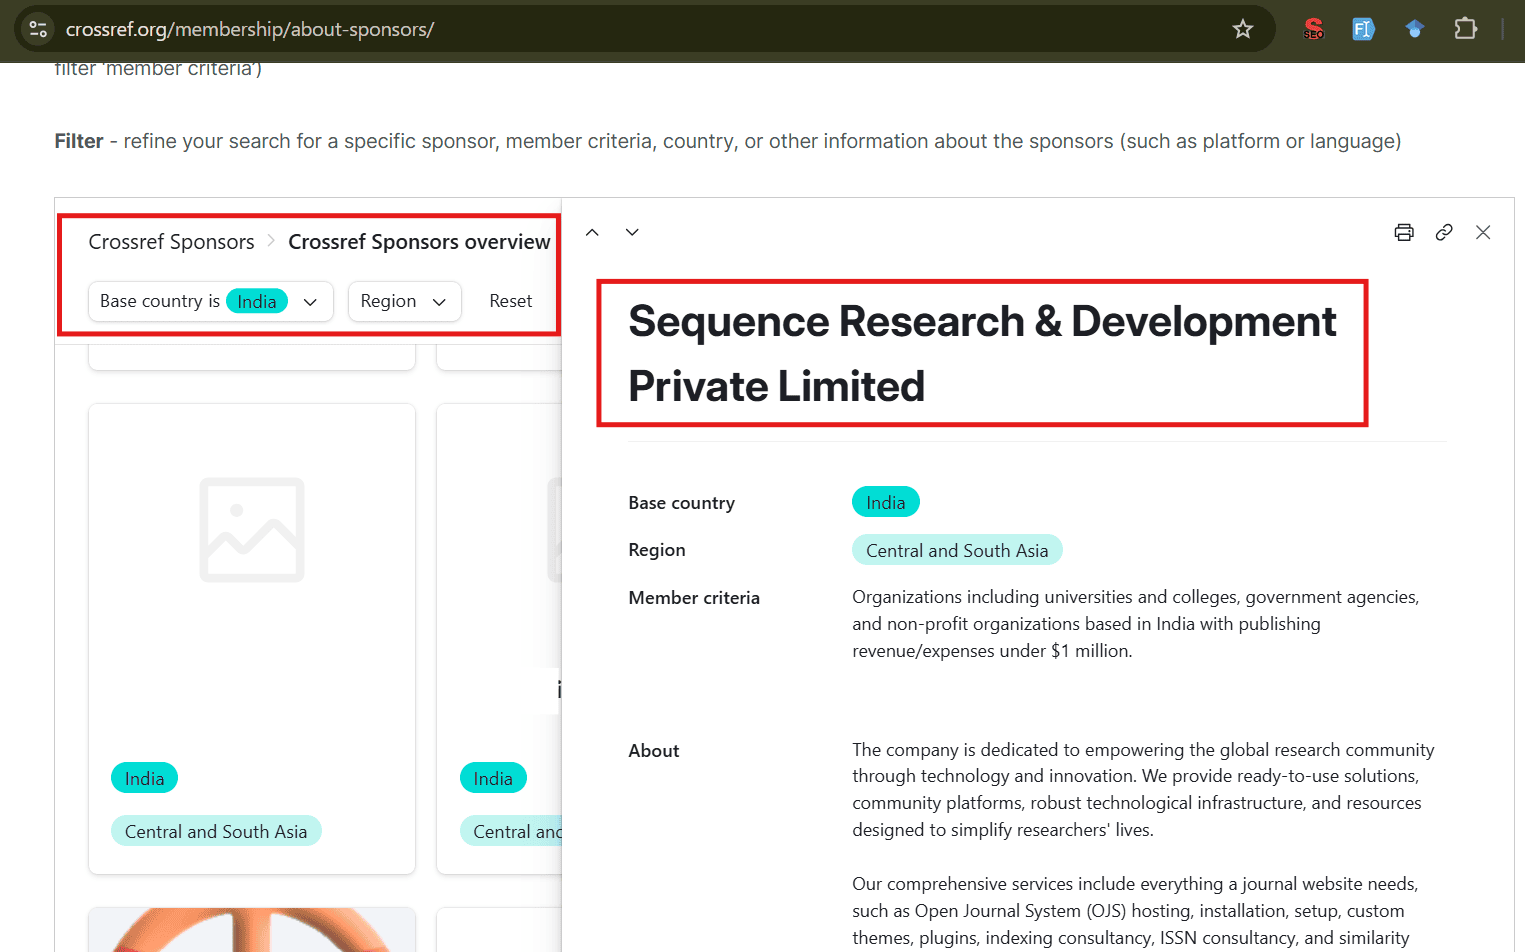The width and height of the screenshot is (1525, 952).
Task: Click 'Central and South Asia' tag on leftmost card
Action: coord(216,831)
